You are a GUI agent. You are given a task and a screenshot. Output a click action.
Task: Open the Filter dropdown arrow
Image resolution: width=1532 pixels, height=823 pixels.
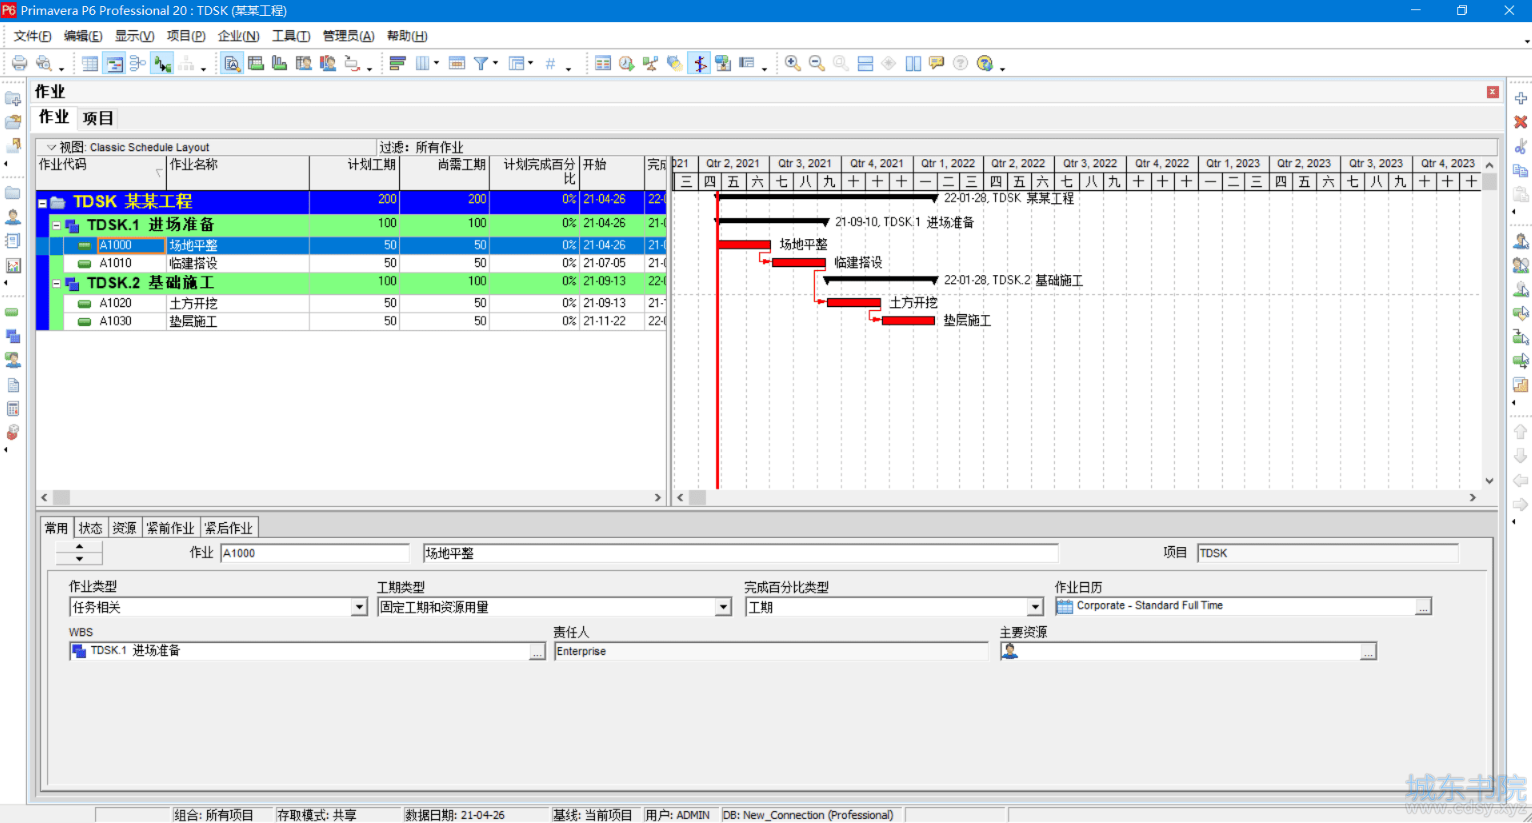495,63
